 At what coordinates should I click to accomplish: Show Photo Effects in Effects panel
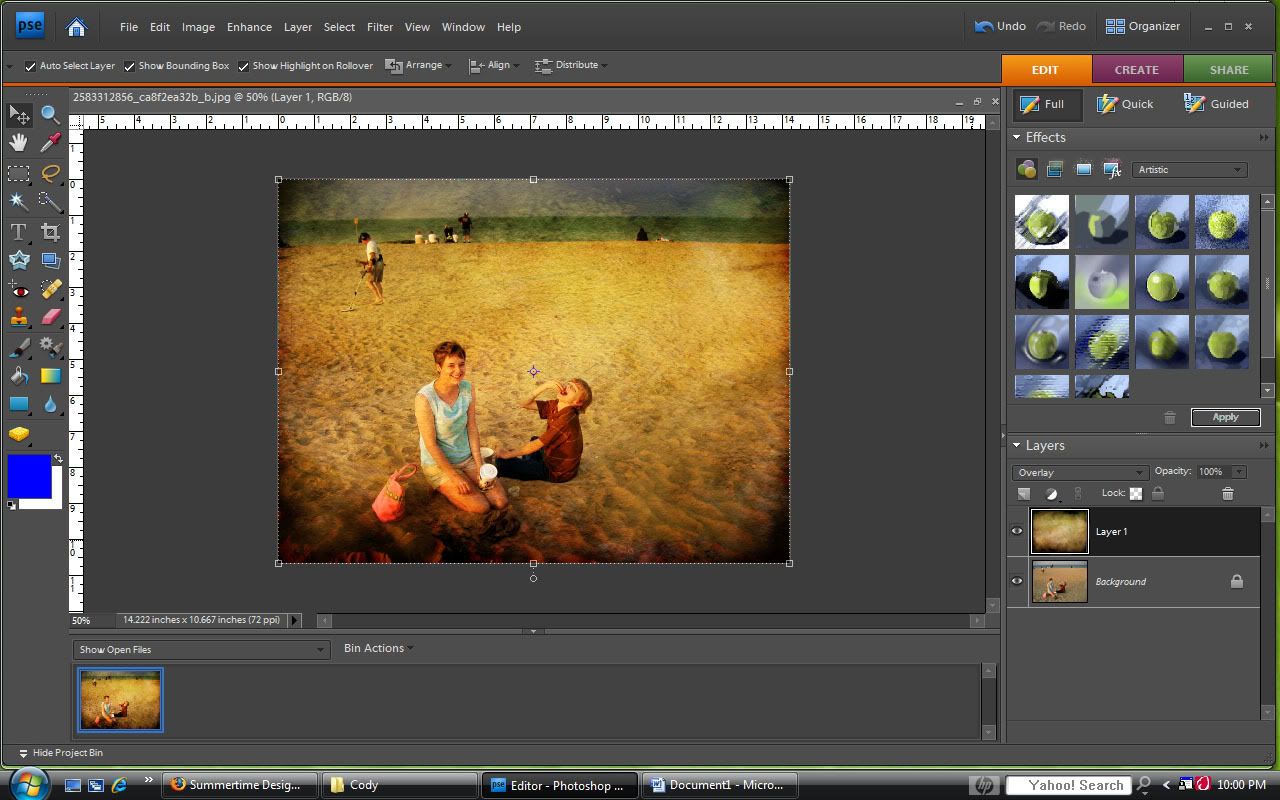1083,169
